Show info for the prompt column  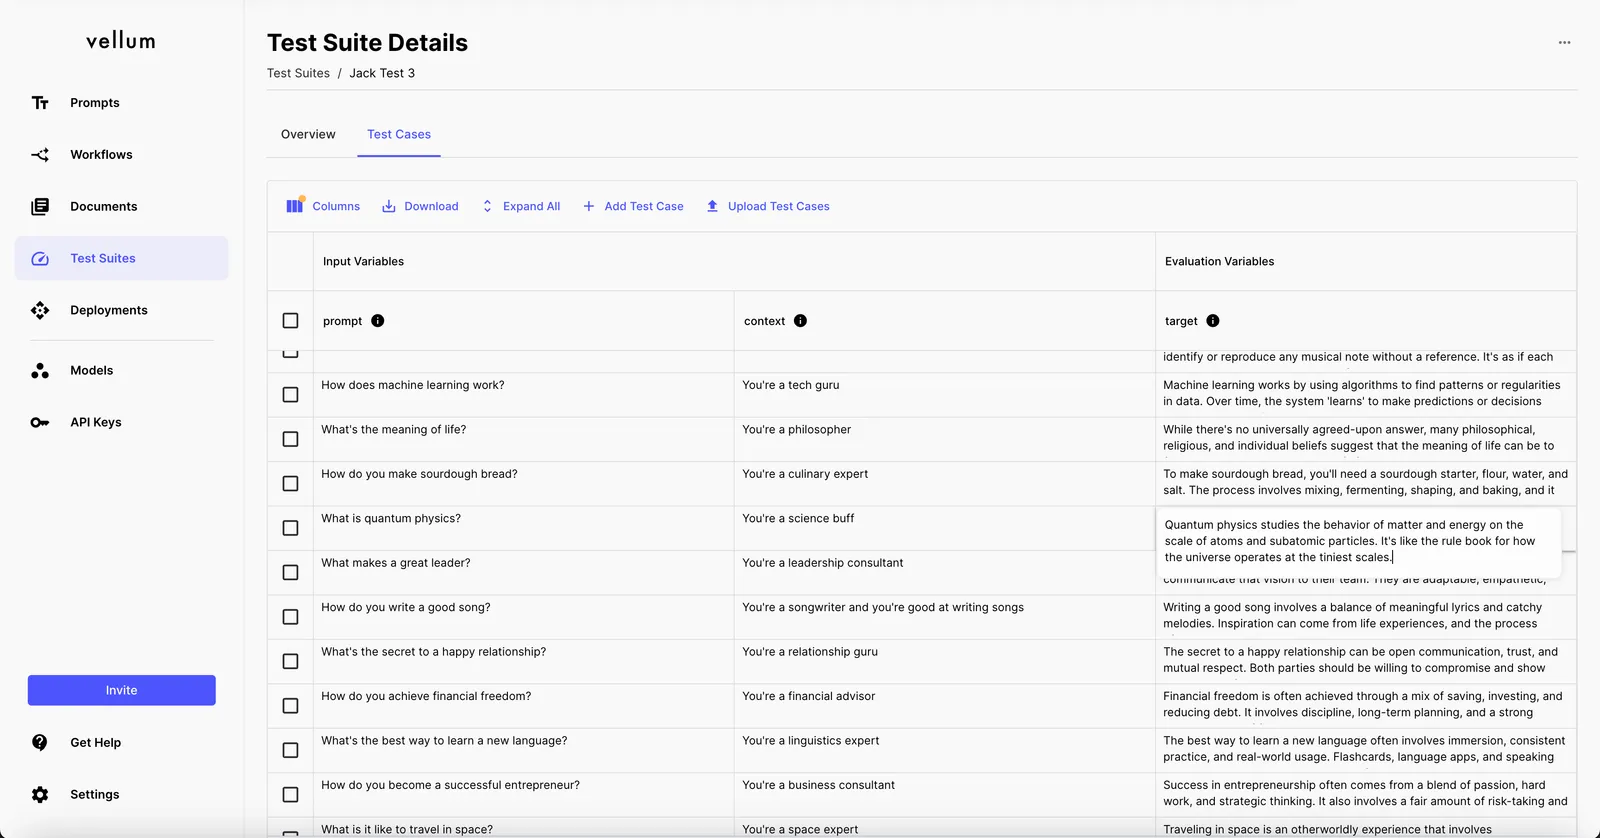[378, 321]
